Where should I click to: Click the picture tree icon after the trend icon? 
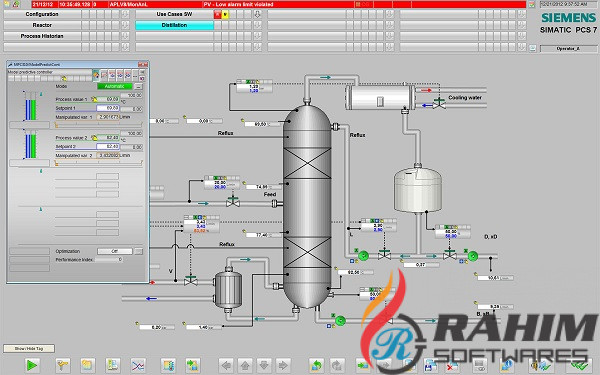click(x=168, y=365)
